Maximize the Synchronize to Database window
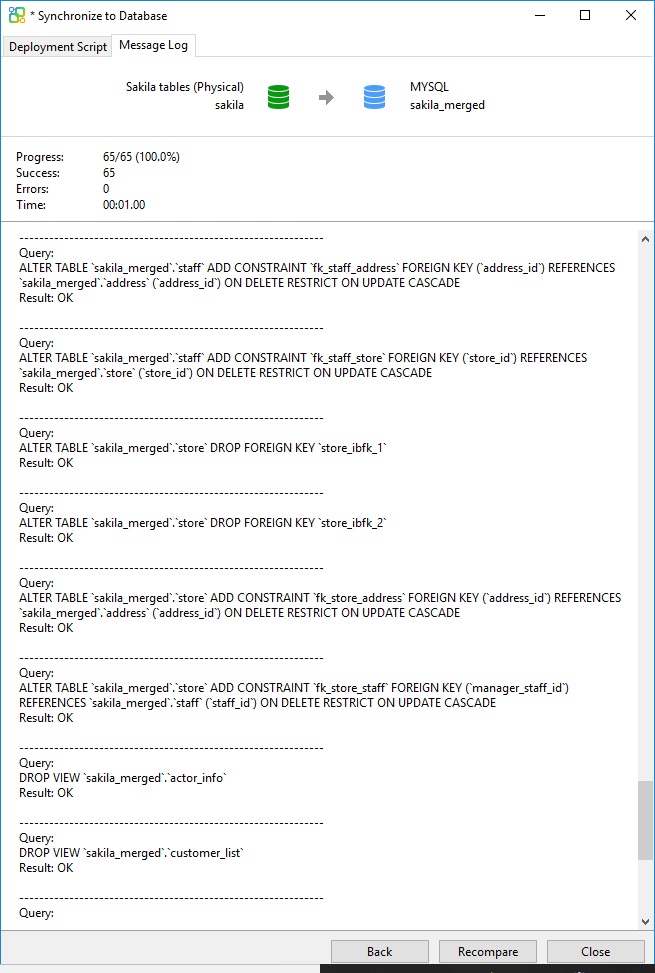Screen dimensions: 655x973 pos(586,15)
